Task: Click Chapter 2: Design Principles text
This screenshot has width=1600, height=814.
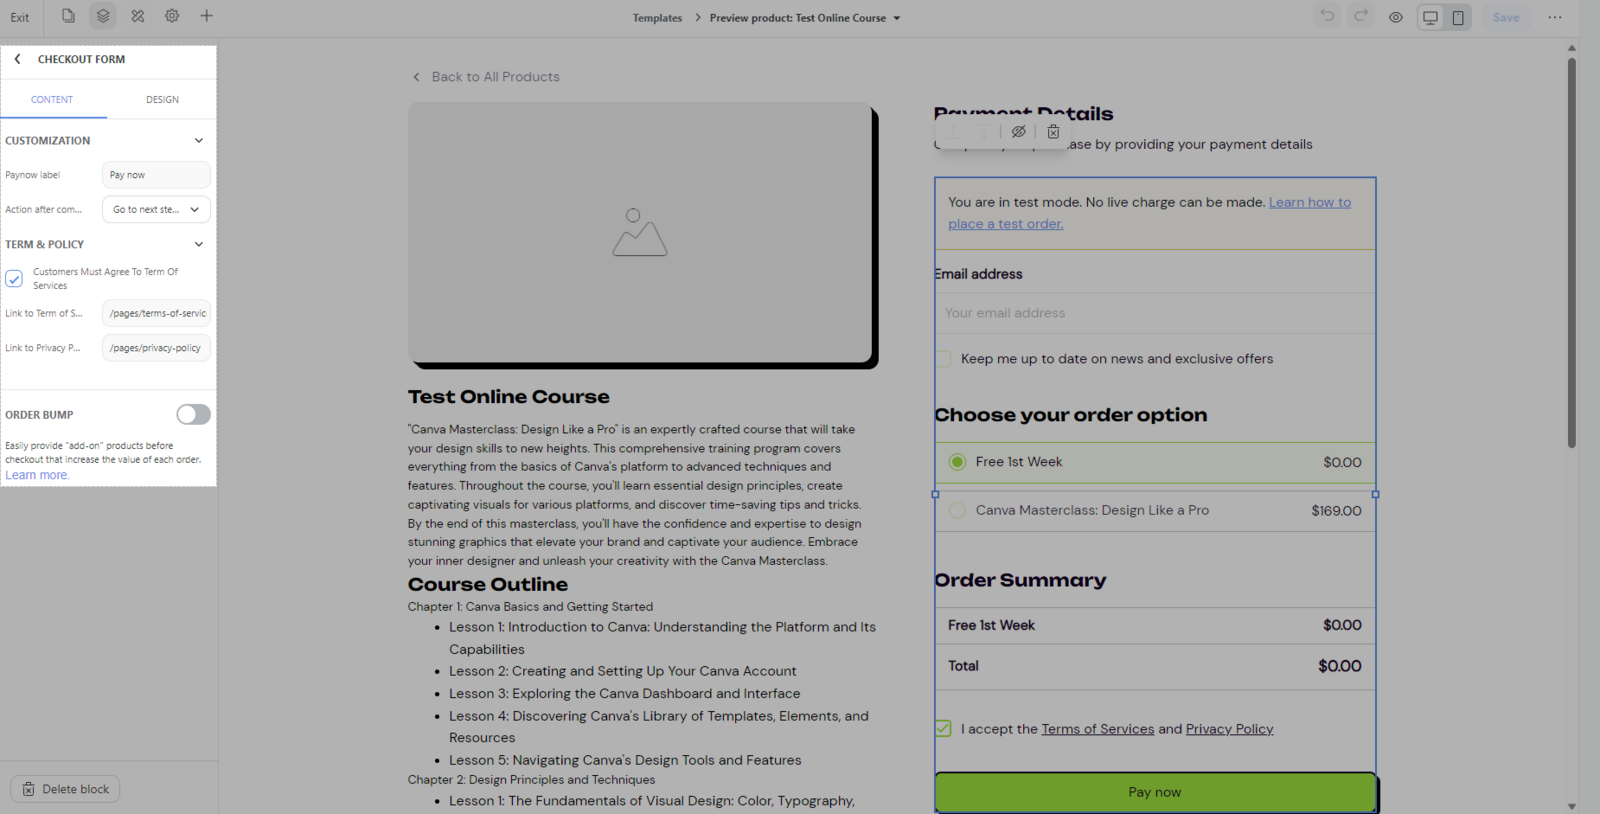Action: 531,780
